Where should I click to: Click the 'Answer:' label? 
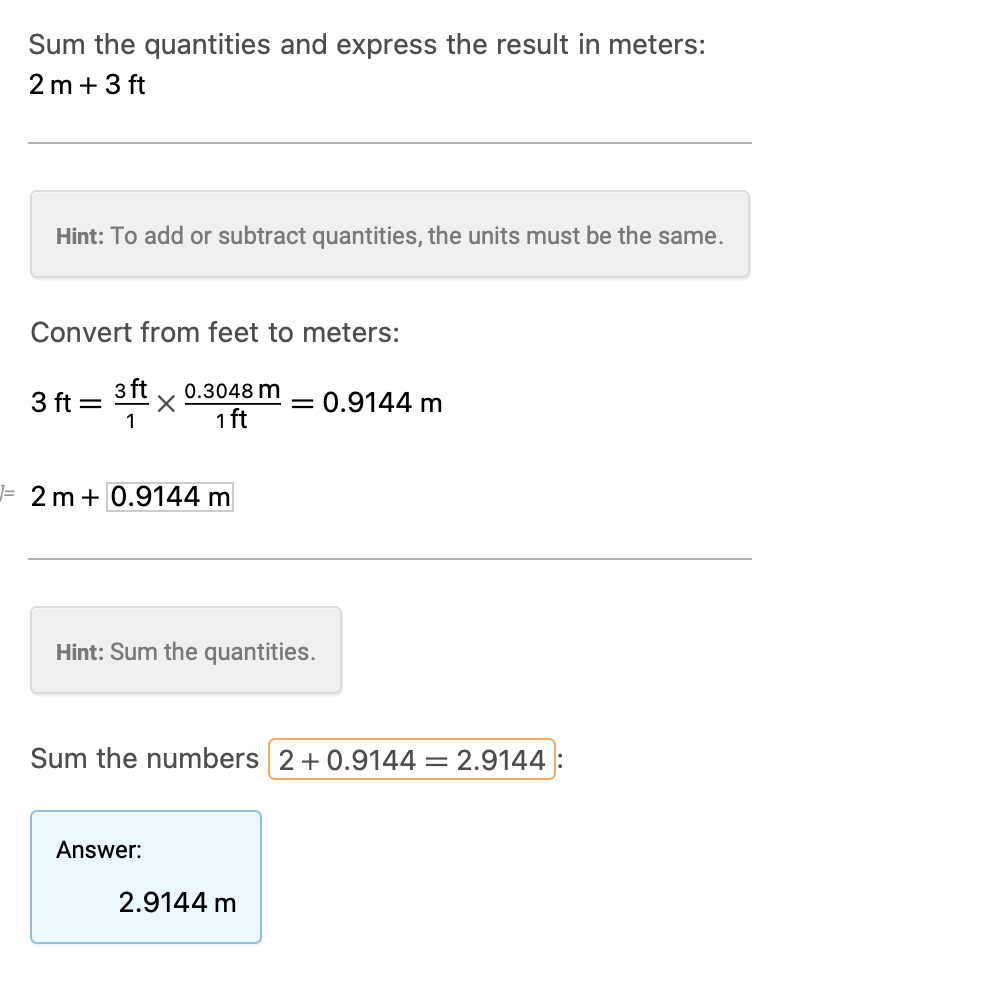click(99, 850)
